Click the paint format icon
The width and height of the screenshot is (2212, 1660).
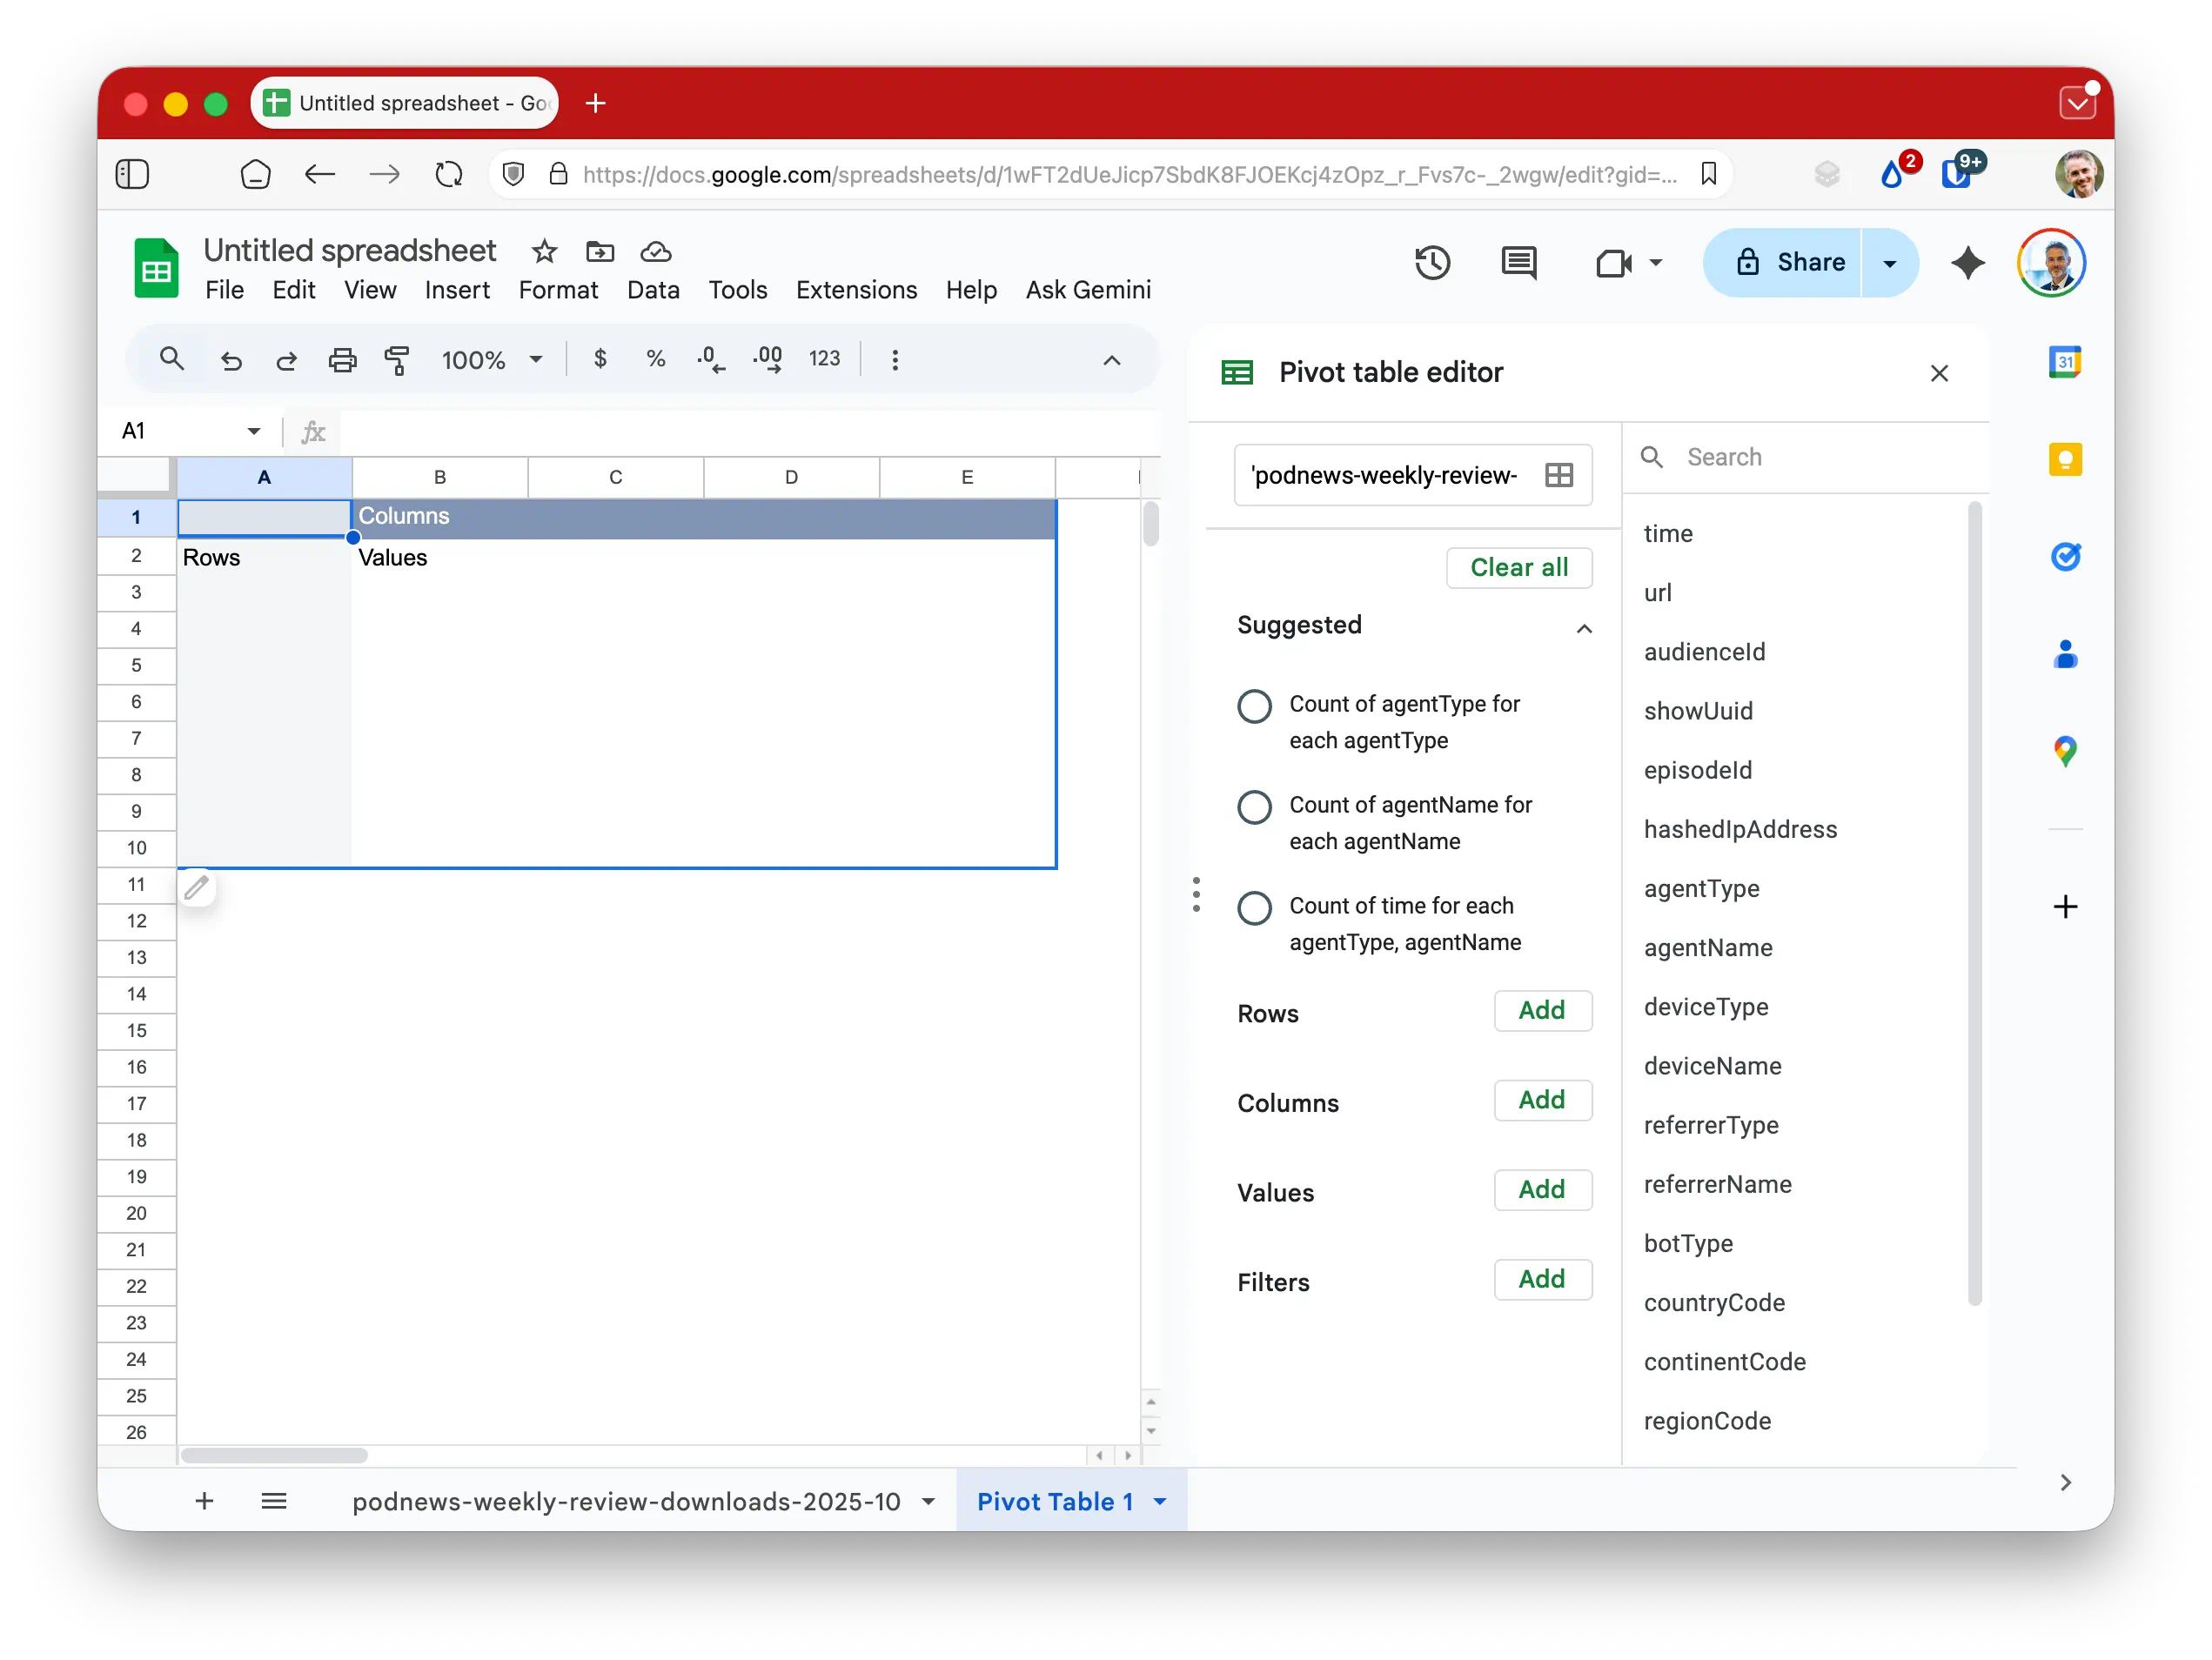(x=397, y=360)
